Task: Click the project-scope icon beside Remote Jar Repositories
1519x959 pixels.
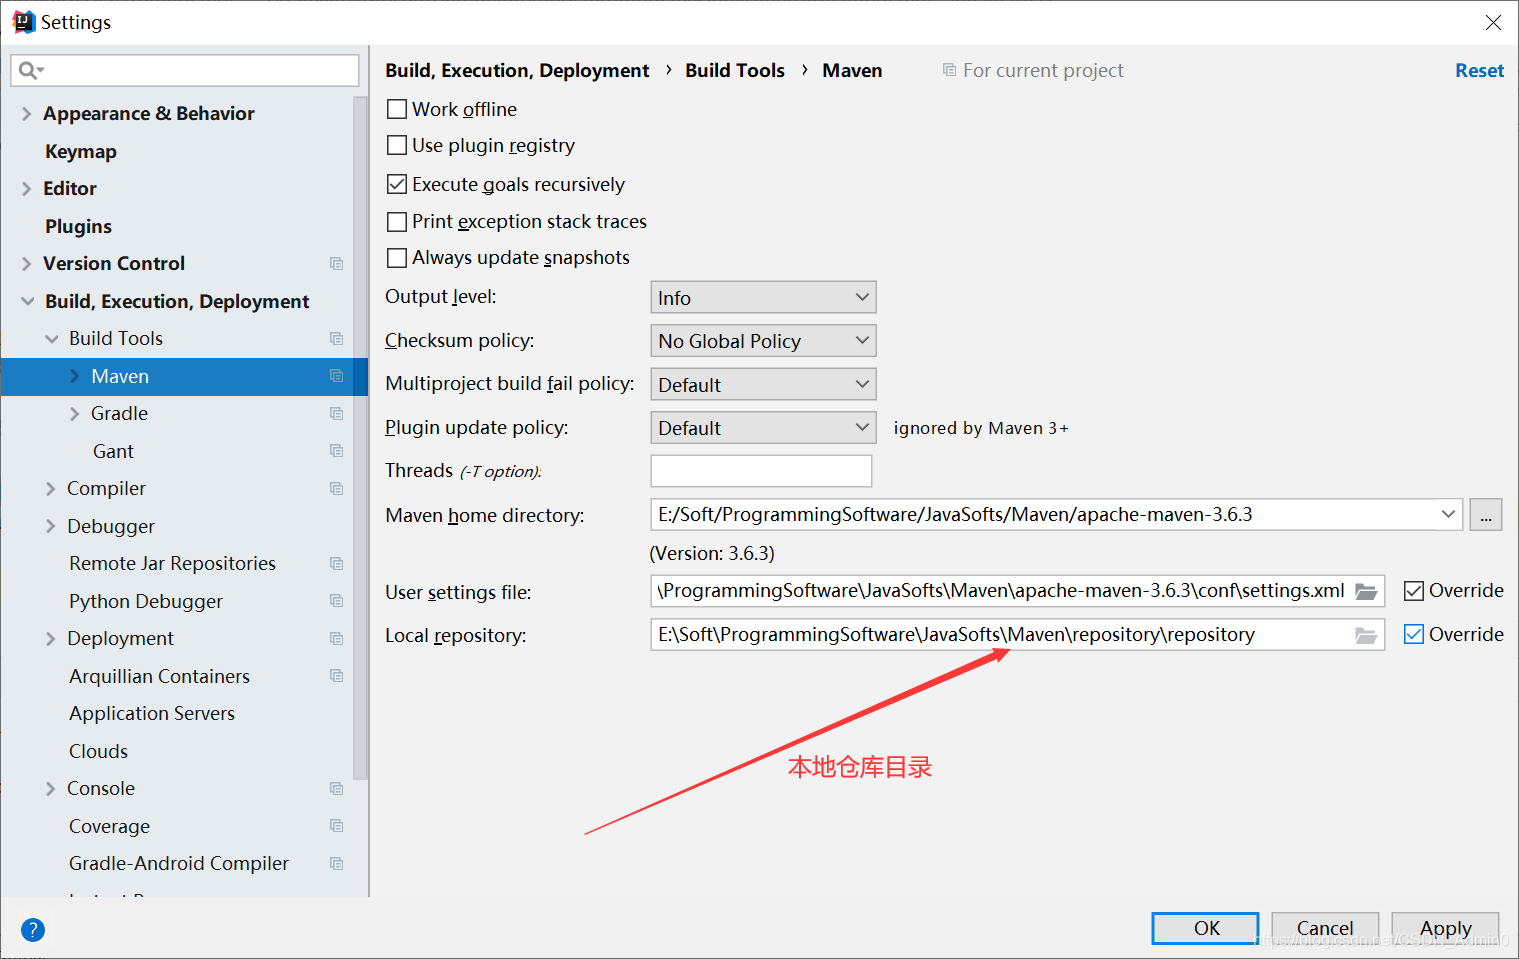Action: pyautogui.click(x=337, y=564)
